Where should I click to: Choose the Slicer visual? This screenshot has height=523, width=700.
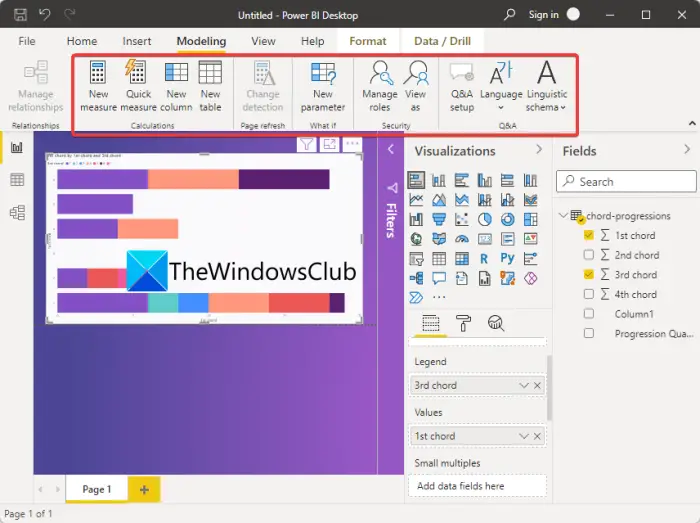[x=416, y=259]
